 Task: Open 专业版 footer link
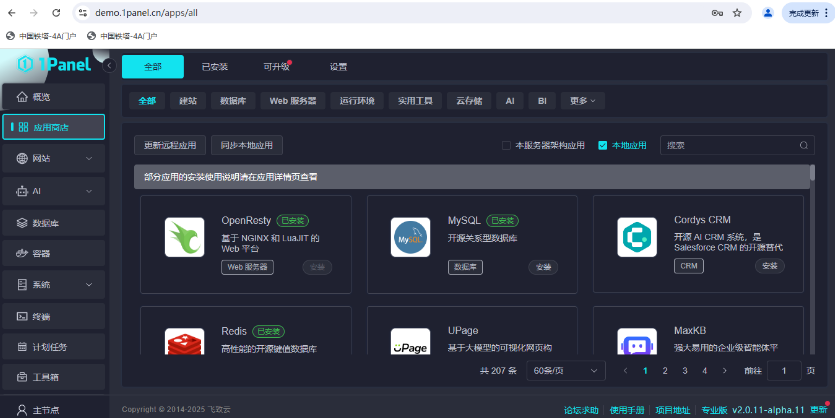coord(714,410)
